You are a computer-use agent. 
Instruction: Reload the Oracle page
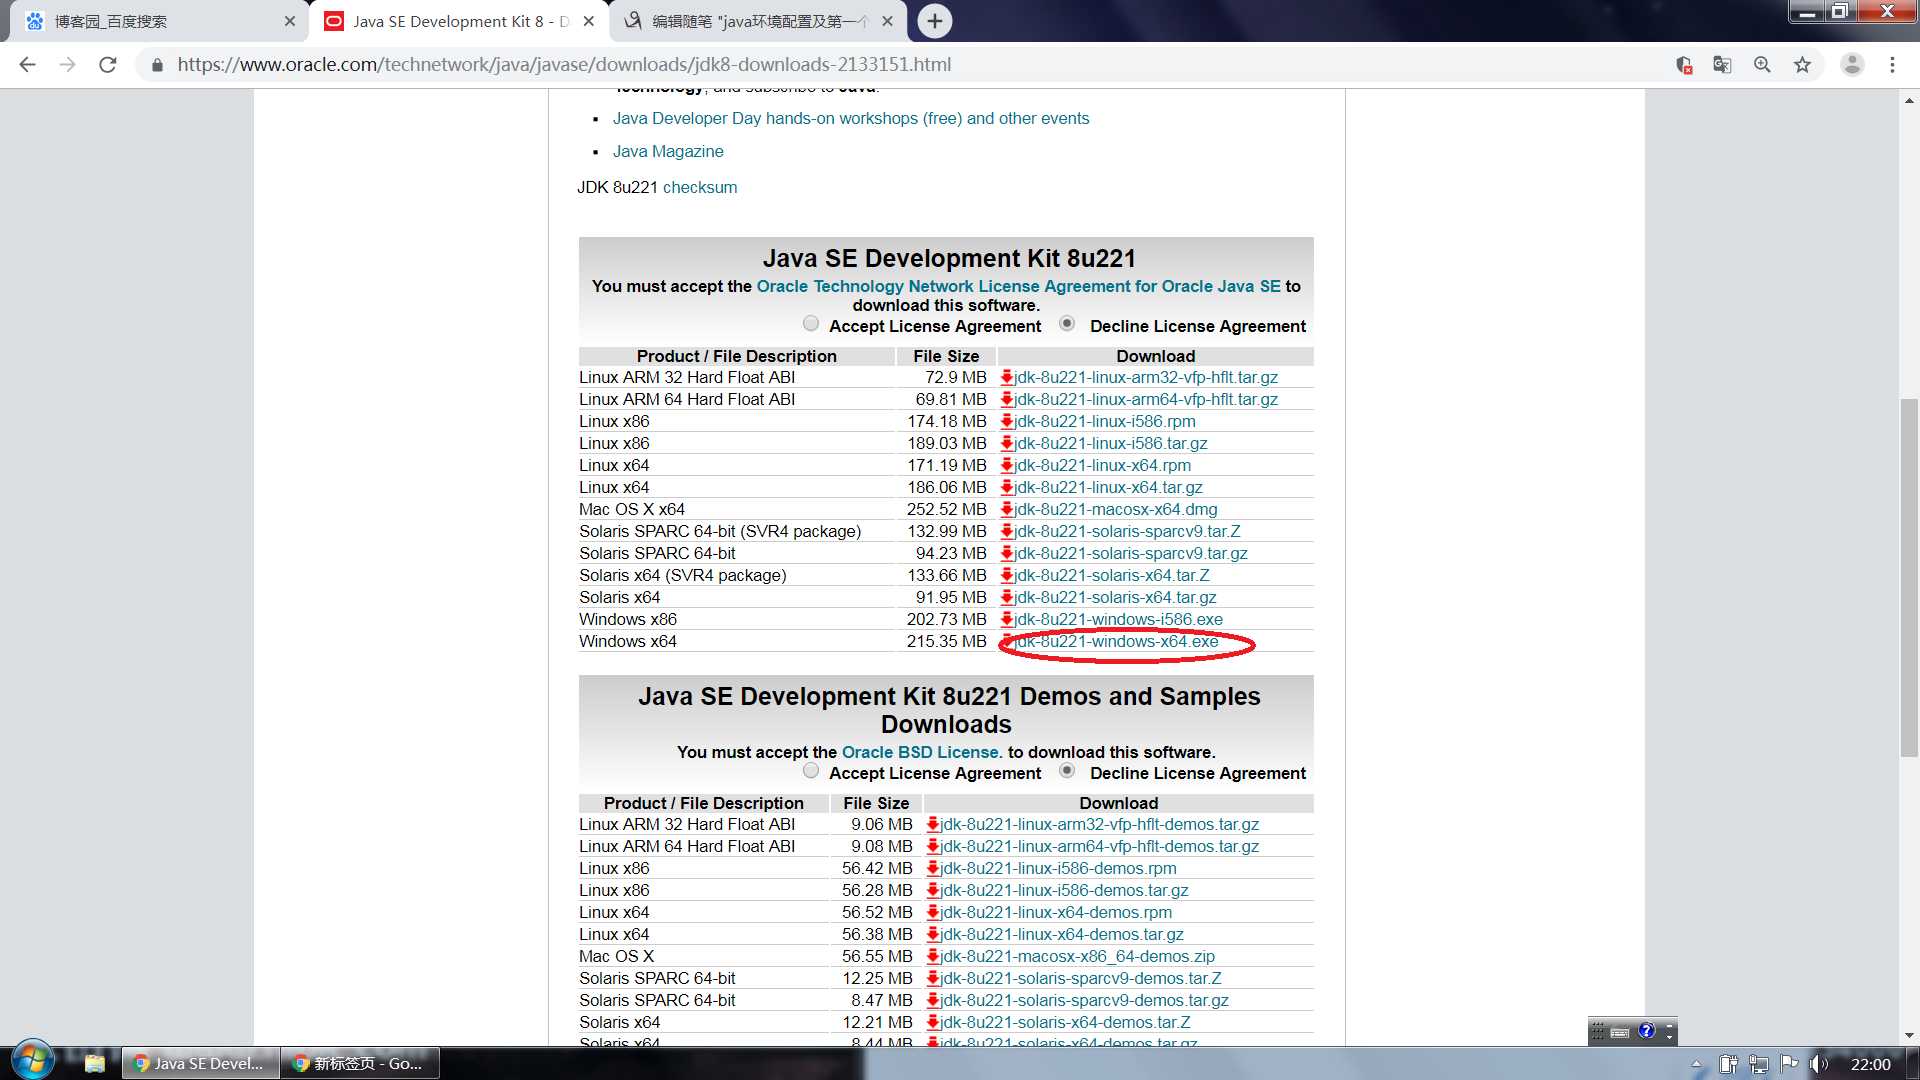(x=108, y=65)
